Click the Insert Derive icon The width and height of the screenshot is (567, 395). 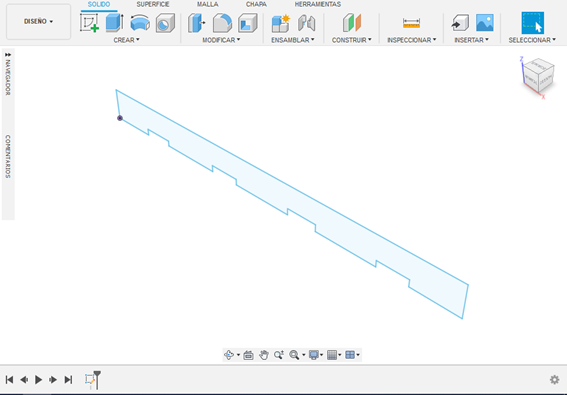460,23
